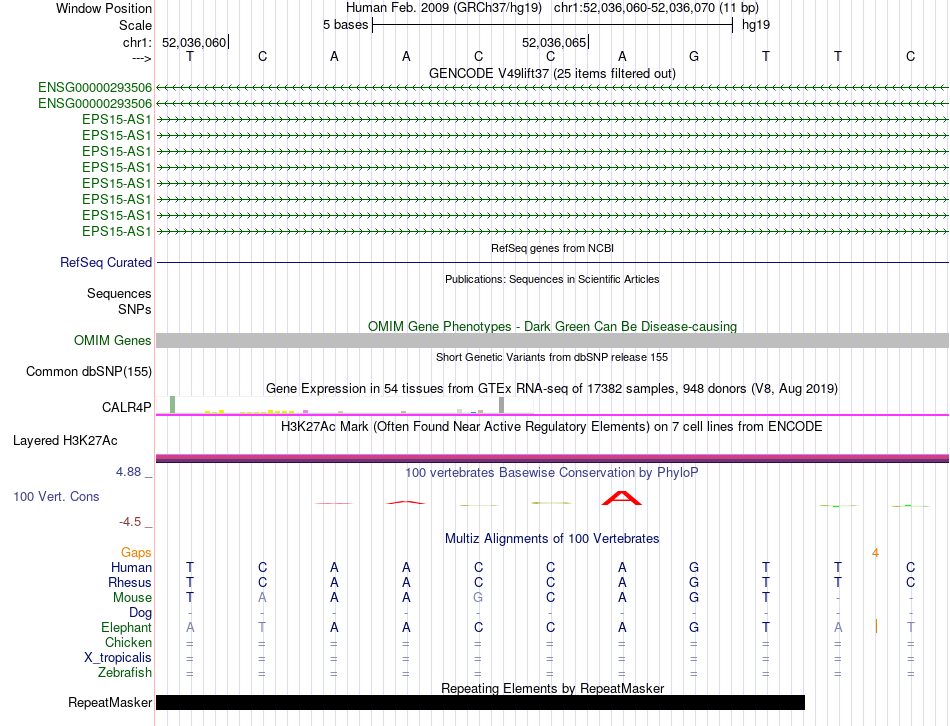This screenshot has width=950, height=726.
Task: Click the 52,036,065 ruler coordinate
Action: pos(554,42)
